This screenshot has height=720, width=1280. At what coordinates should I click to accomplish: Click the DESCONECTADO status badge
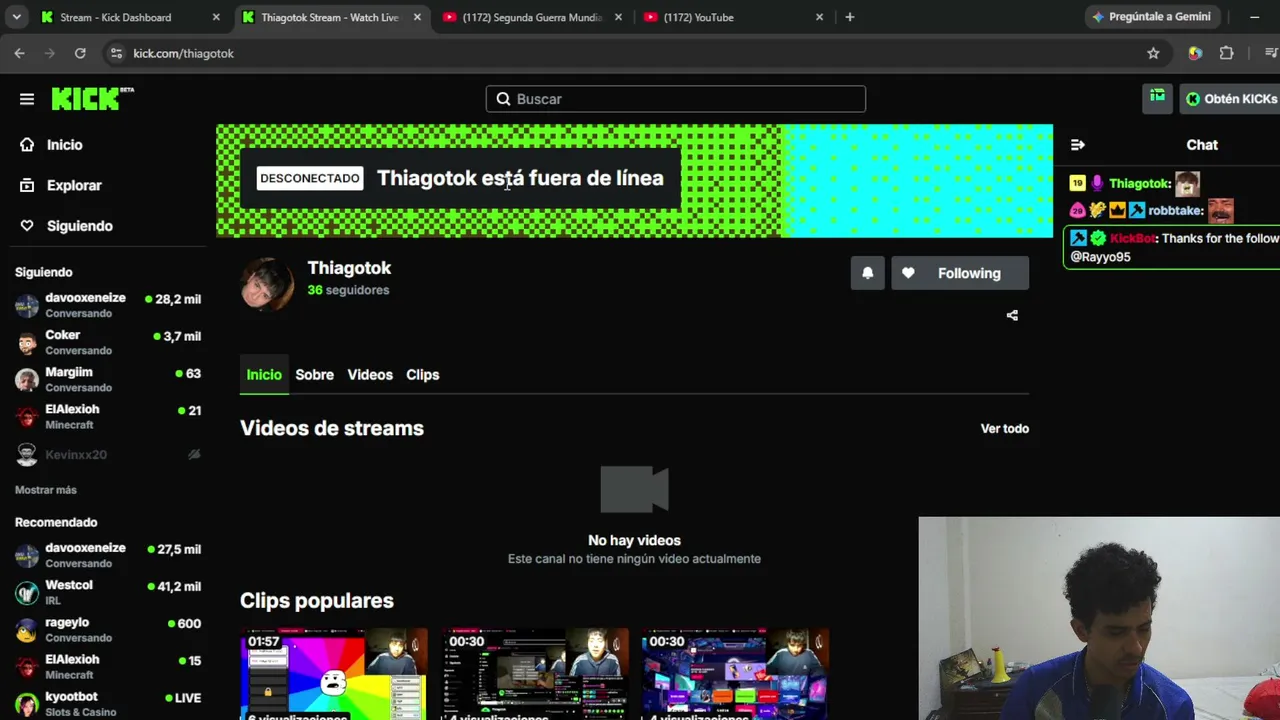tap(310, 178)
